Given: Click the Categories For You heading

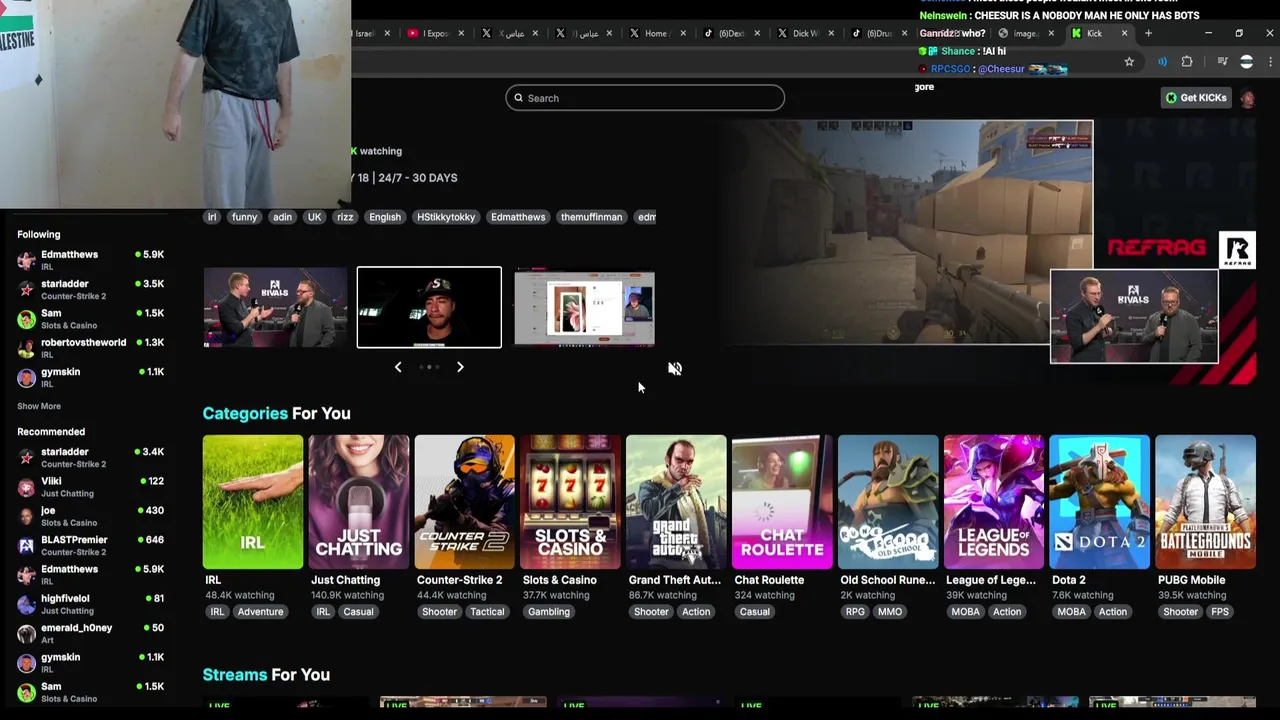Looking at the screenshot, I should [276, 413].
